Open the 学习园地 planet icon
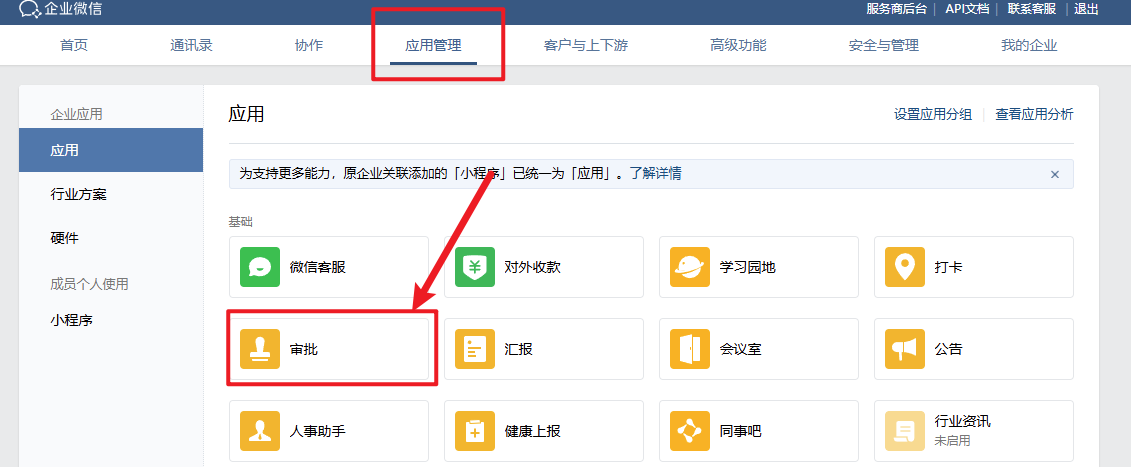This screenshot has height=467, width=1131. [x=690, y=267]
